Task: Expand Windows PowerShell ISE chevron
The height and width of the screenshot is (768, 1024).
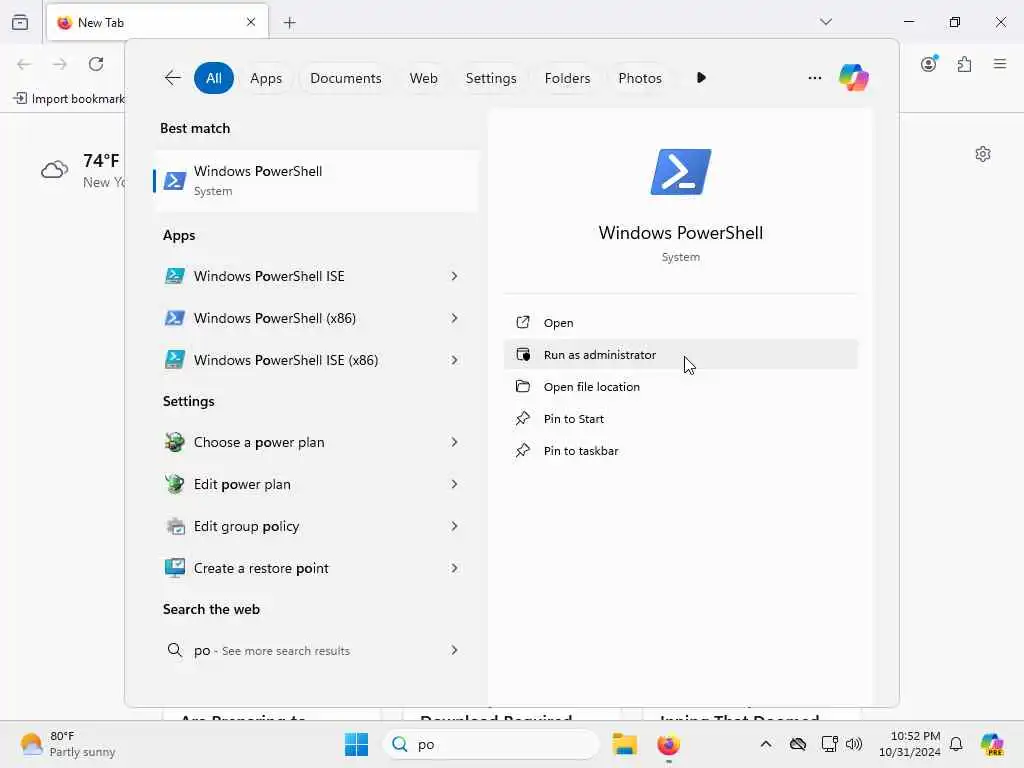Action: pos(455,276)
